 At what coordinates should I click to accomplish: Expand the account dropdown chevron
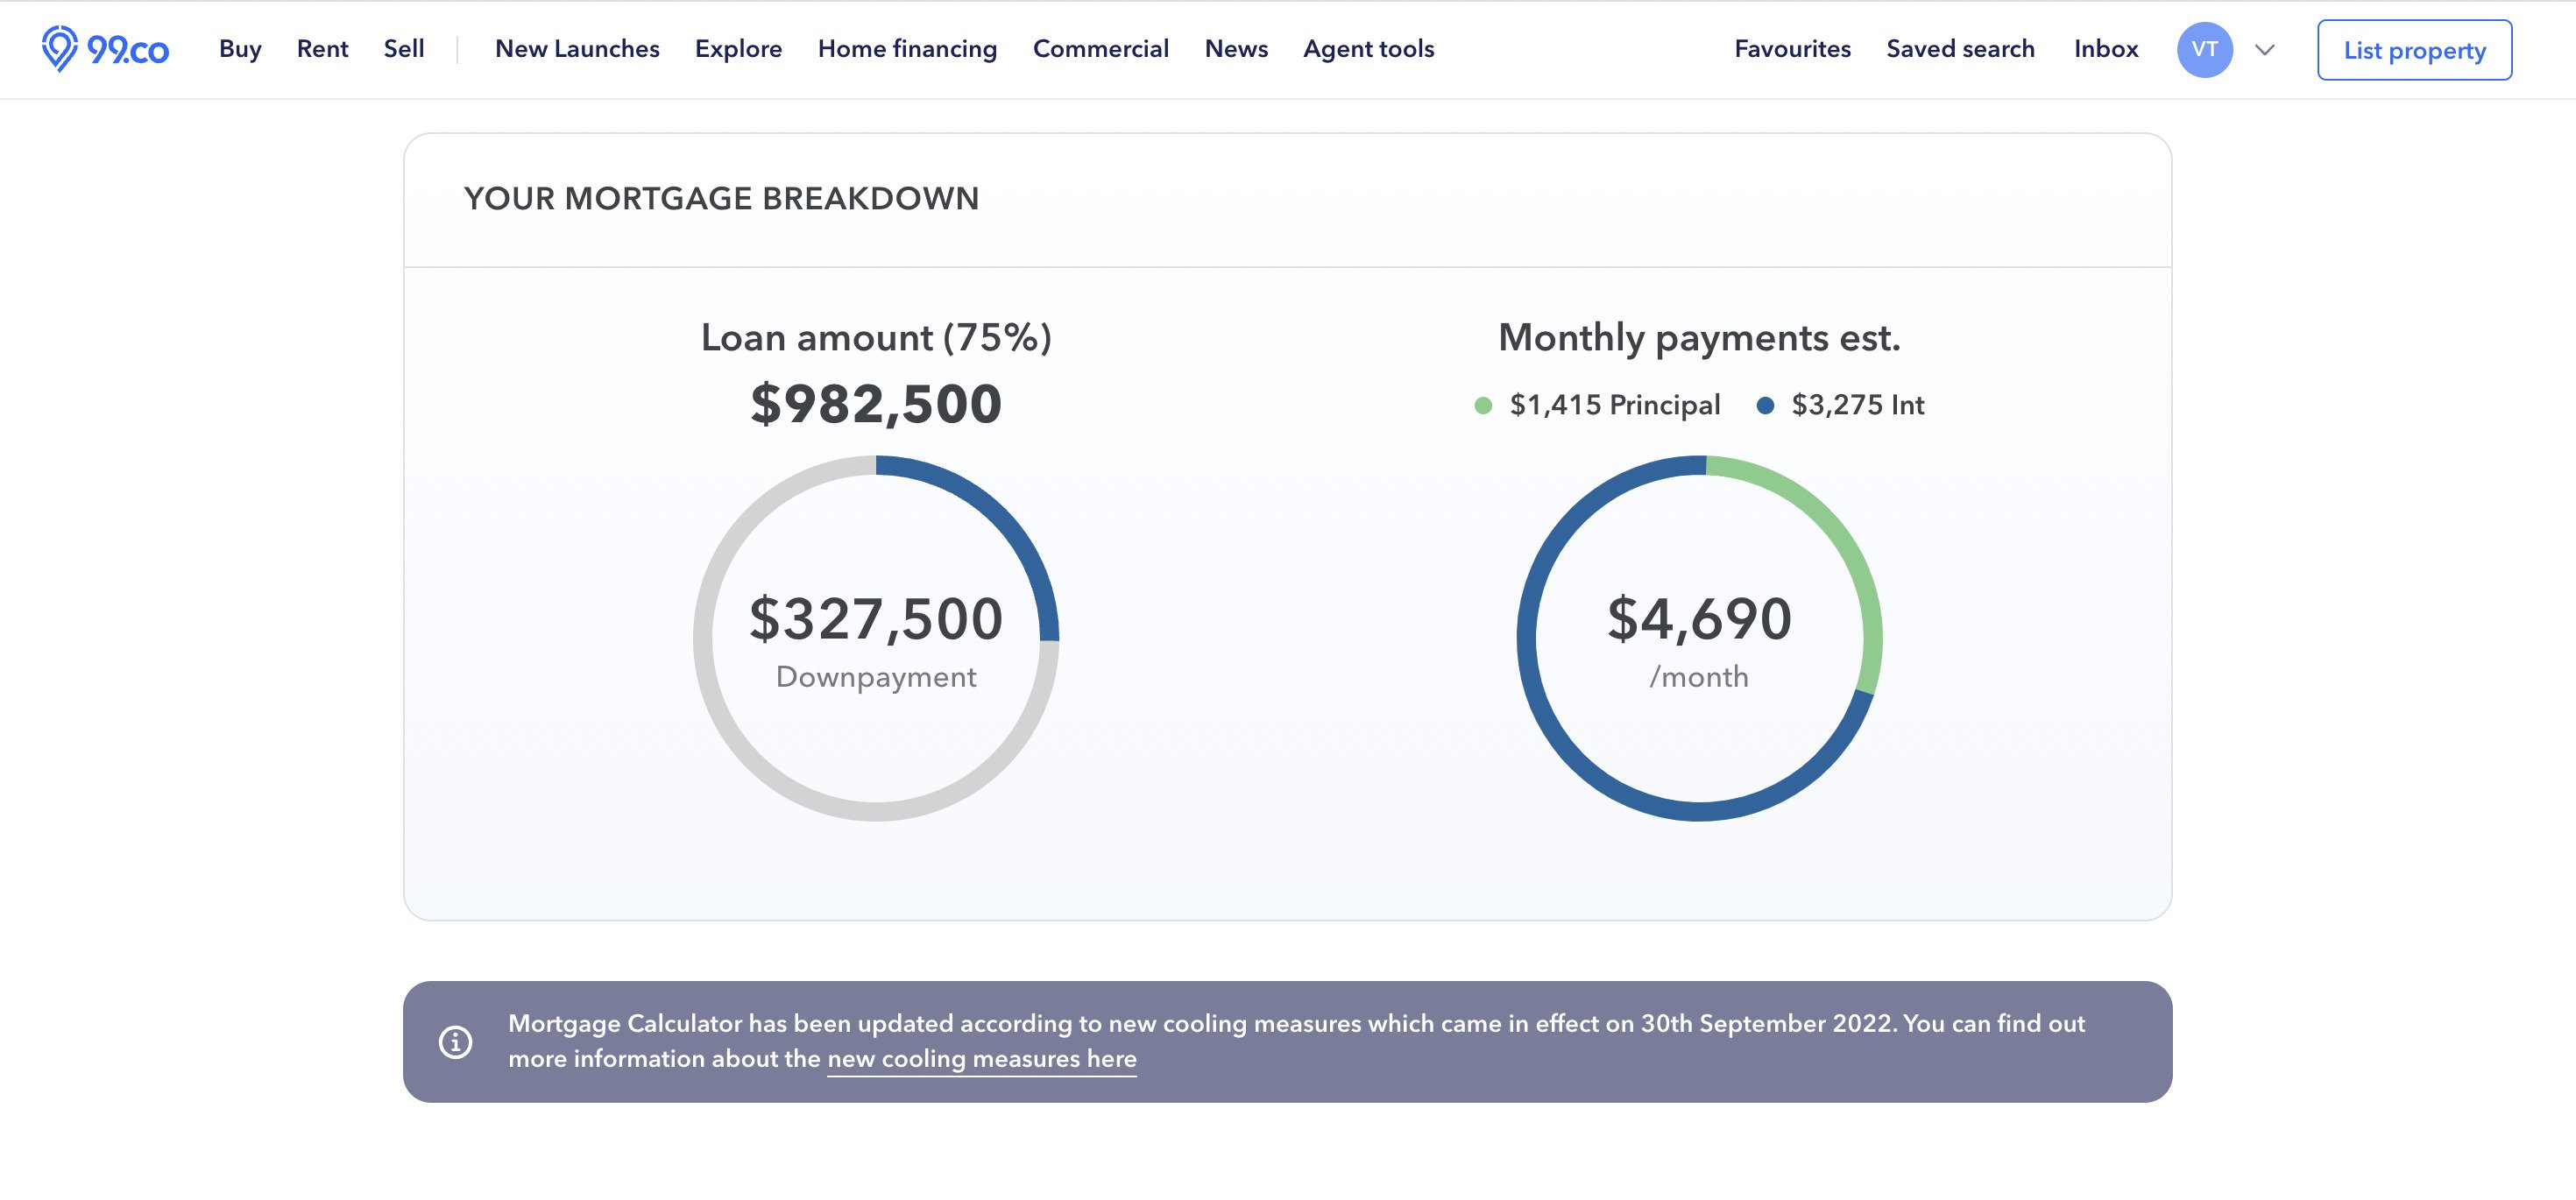[2265, 50]
